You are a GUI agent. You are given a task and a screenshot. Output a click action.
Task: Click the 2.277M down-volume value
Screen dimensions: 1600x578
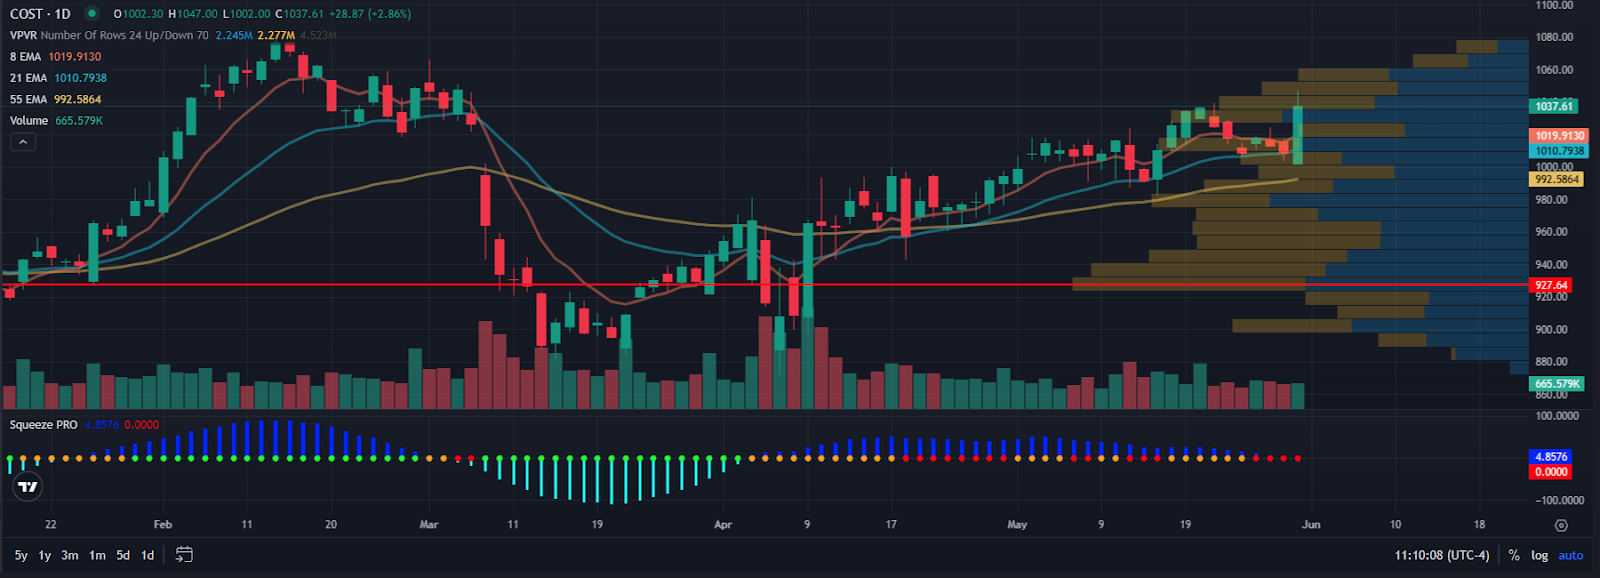click(276, 35)
